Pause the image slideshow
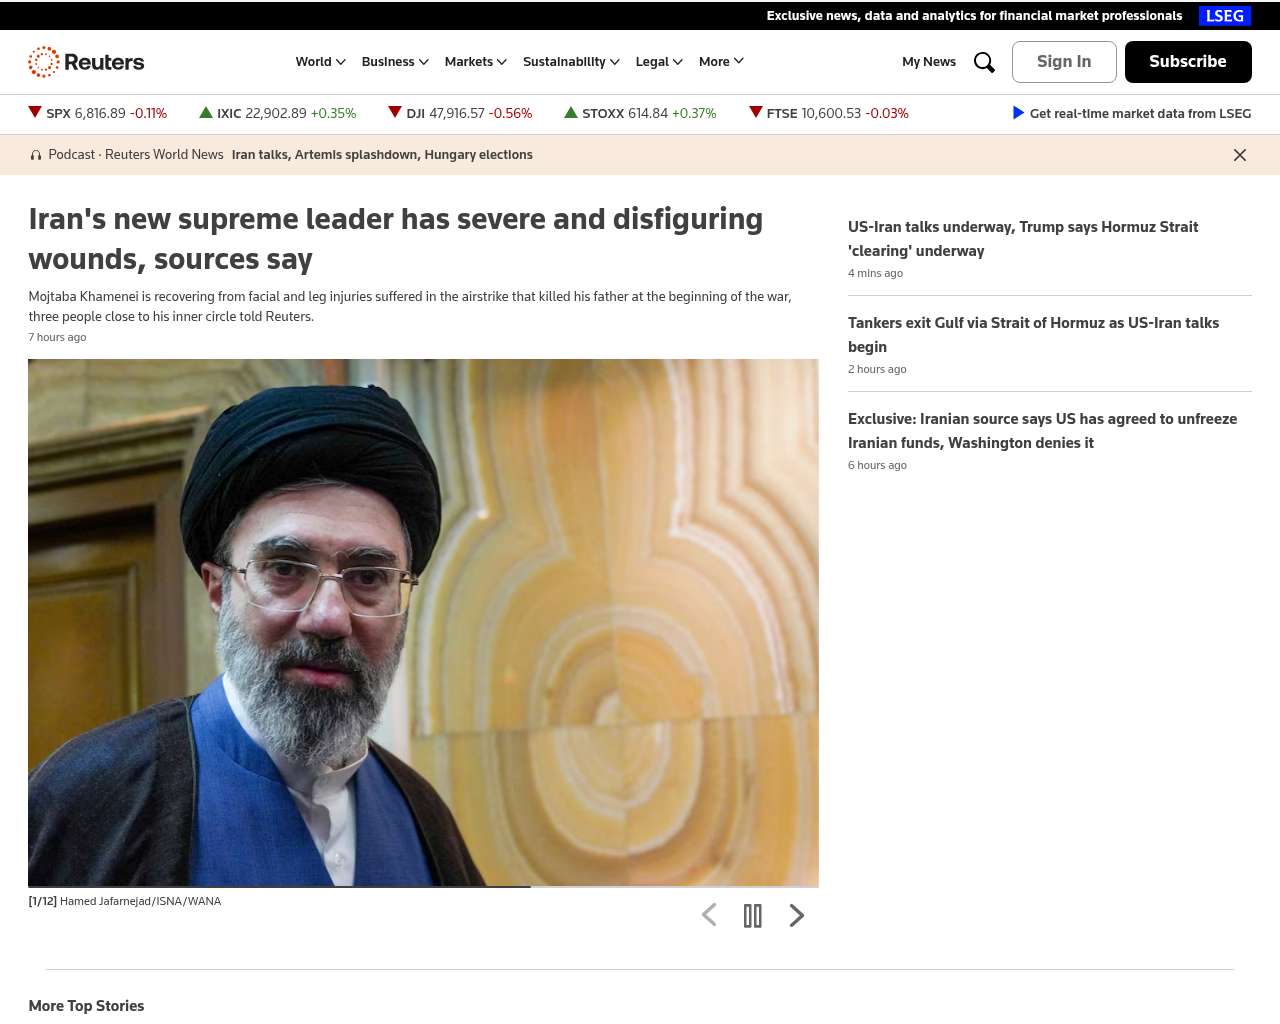Image resolution: width=1280 pixels, height=1024 pixels. (x=753, y=916)
